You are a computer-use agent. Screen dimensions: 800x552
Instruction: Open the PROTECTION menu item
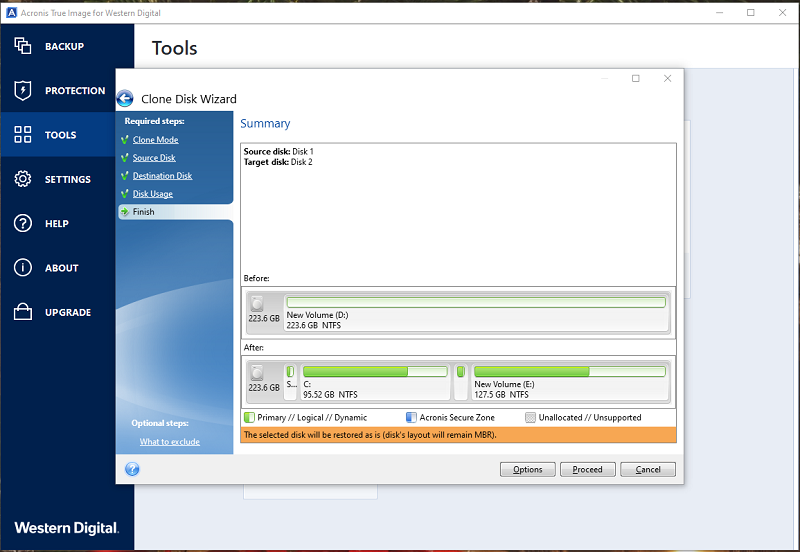(75, 91)
